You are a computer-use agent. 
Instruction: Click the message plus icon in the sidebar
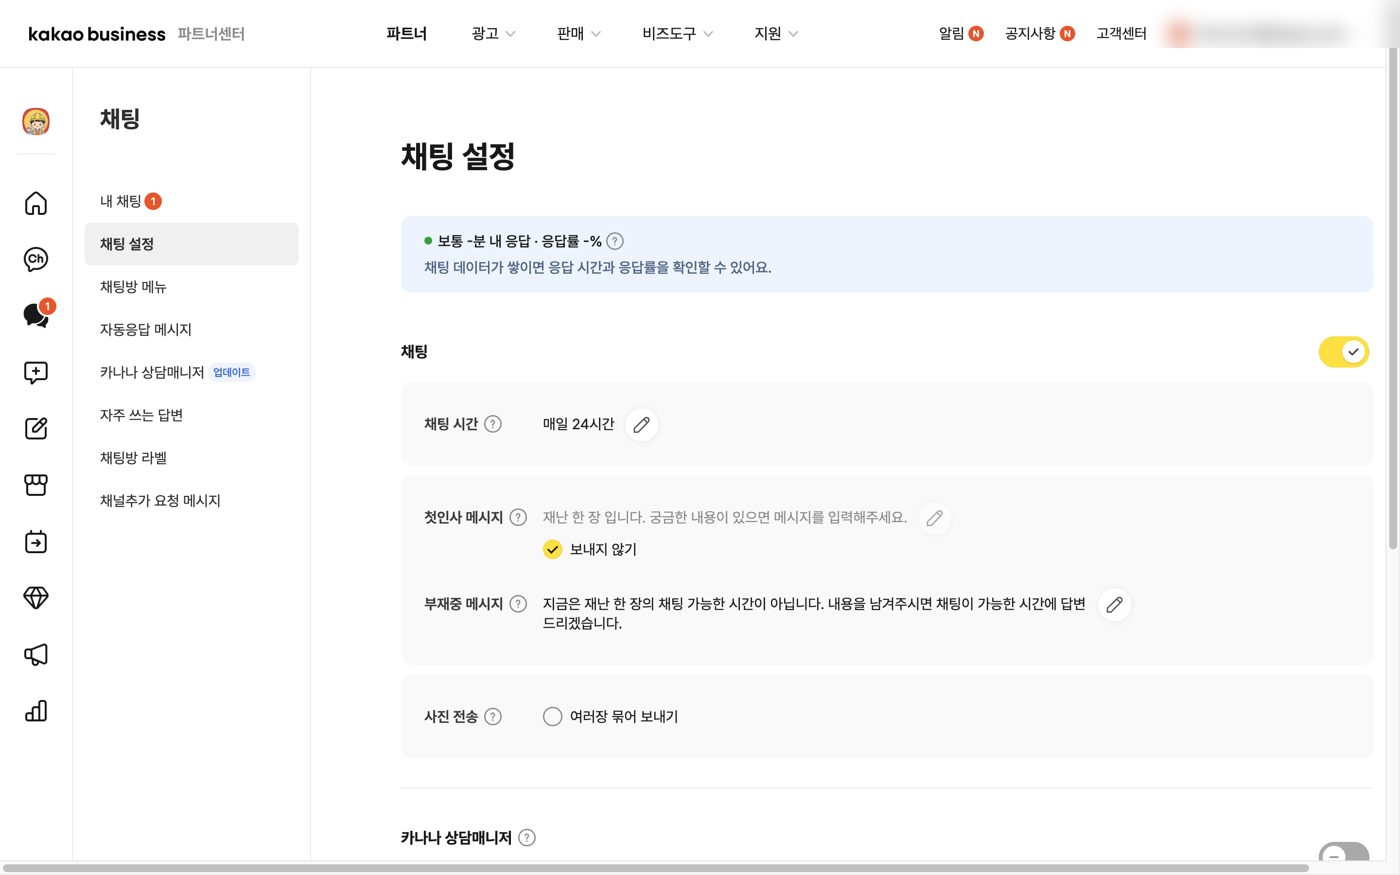click(36, 372)
